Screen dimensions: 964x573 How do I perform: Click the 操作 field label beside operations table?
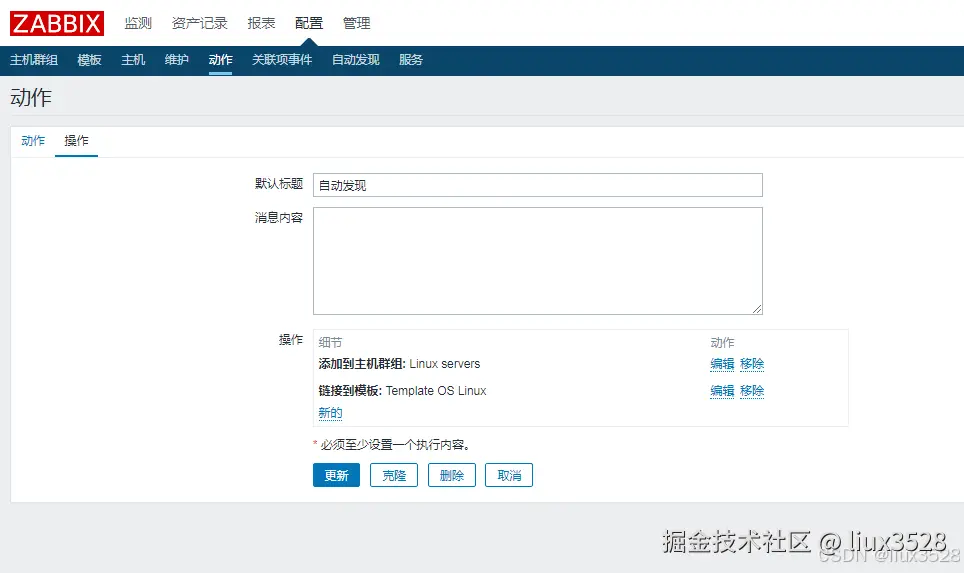291,339
